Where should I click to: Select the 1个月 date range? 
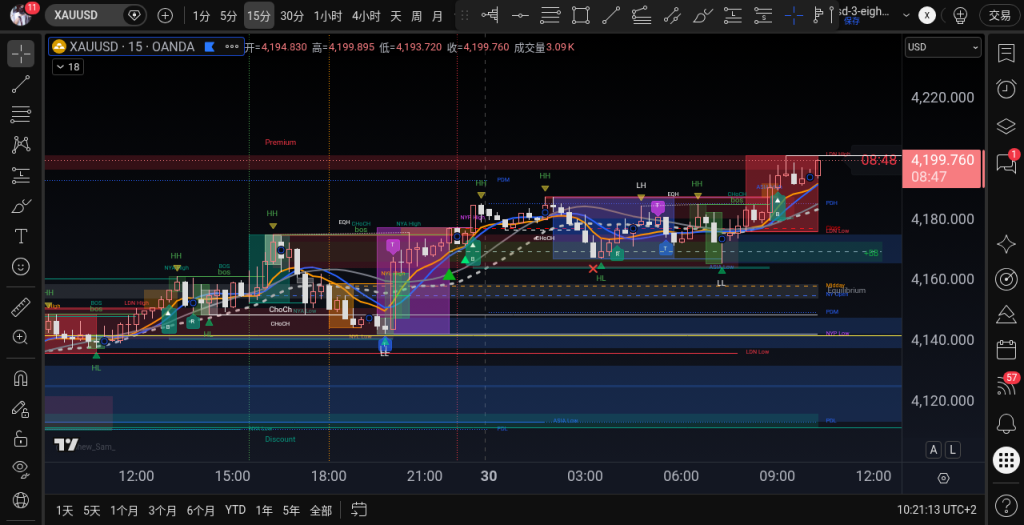124,510
